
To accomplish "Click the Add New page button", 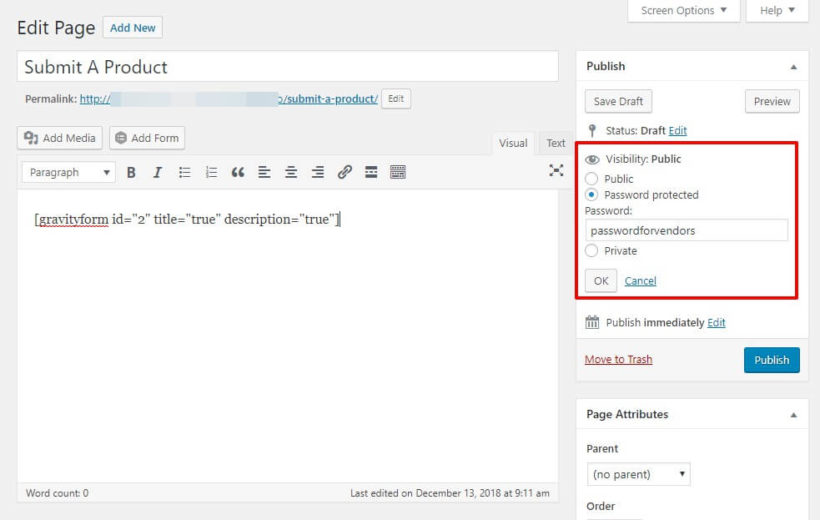I will [x=133, y=28].
